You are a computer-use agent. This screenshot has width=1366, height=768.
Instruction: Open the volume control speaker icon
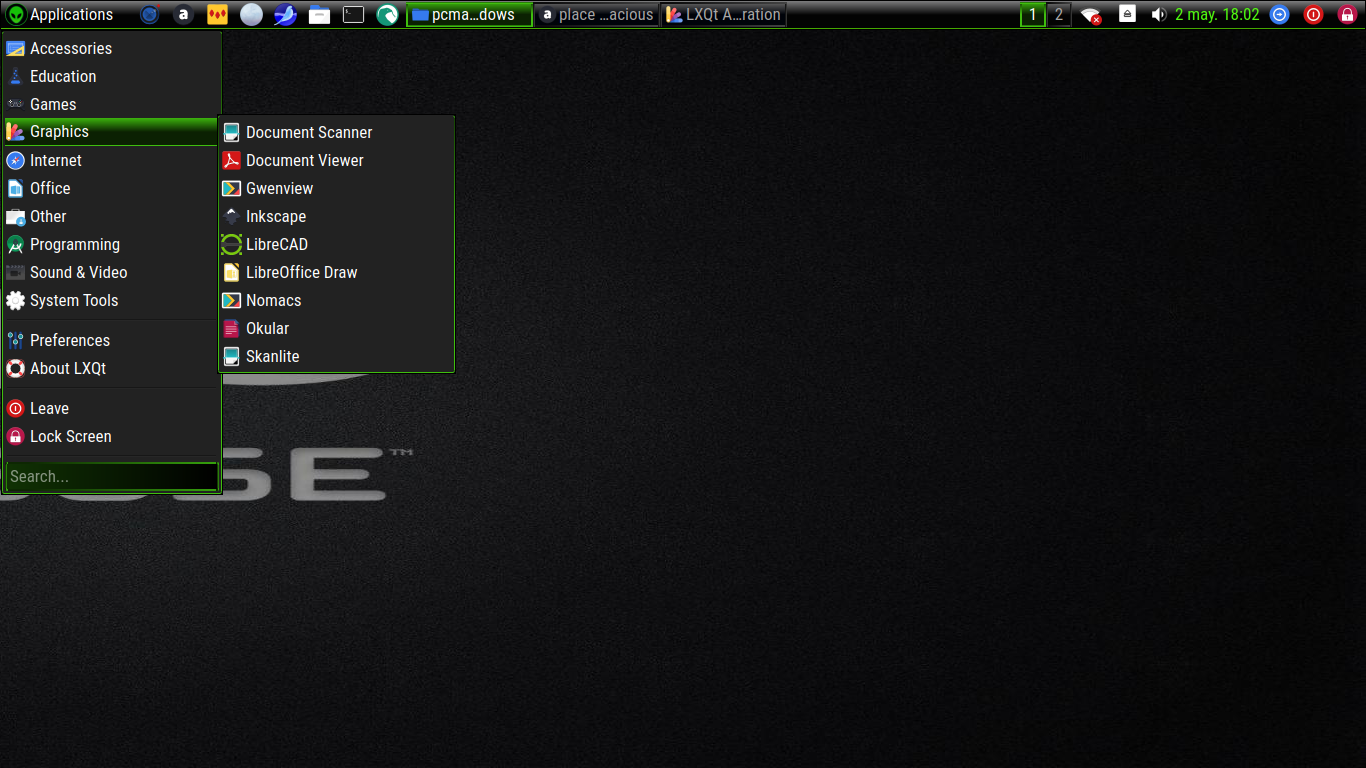pyautogui.click(x=1159, y=15)
